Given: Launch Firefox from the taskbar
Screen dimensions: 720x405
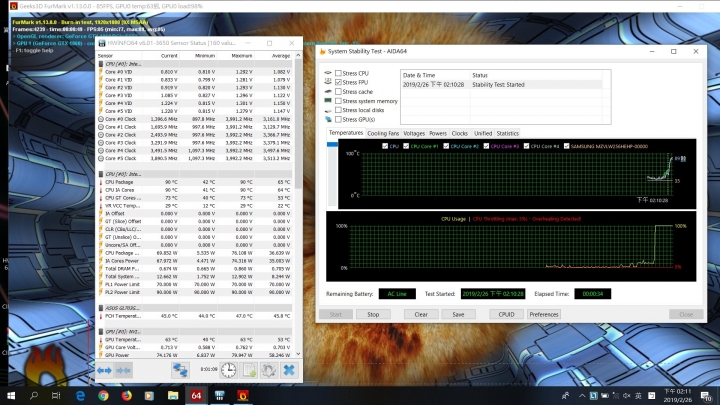Looking at the screenshot, I should pos(126,395).
